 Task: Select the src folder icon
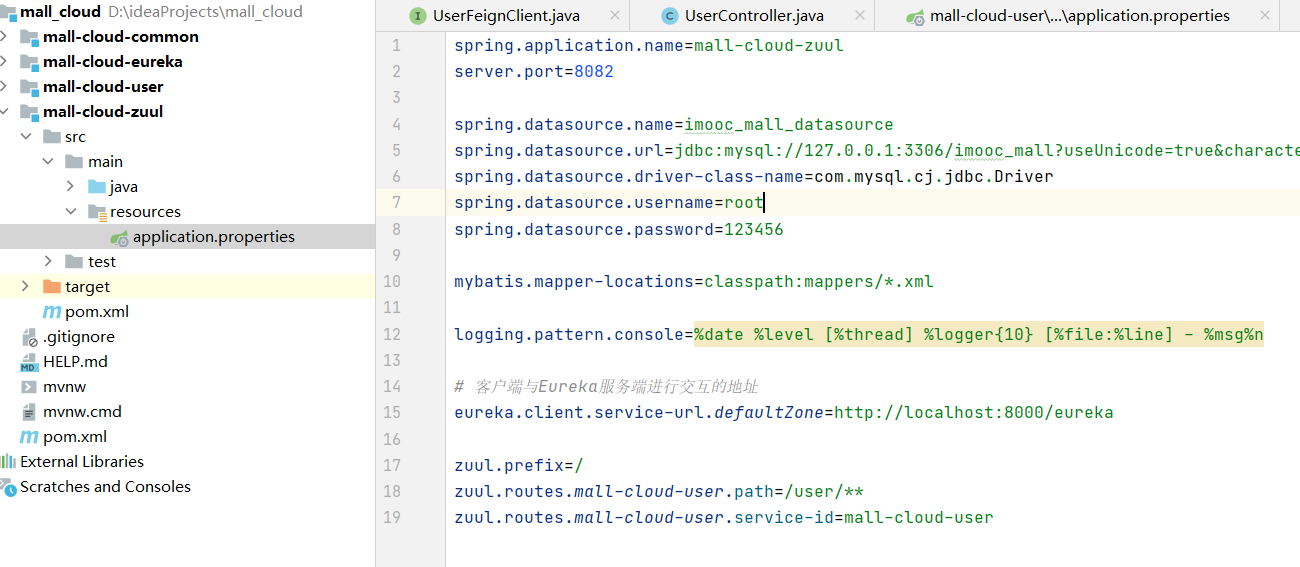[51, 137]
